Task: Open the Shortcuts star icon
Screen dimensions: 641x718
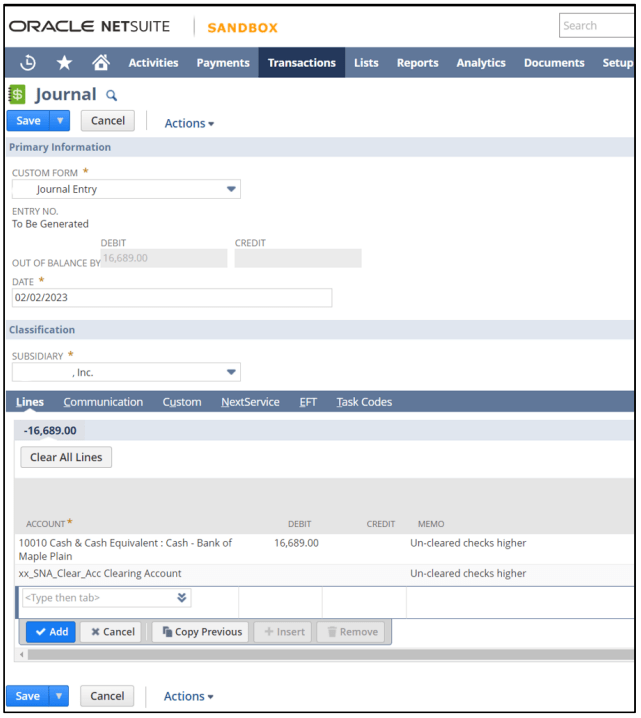Action: tap(65, 63)
